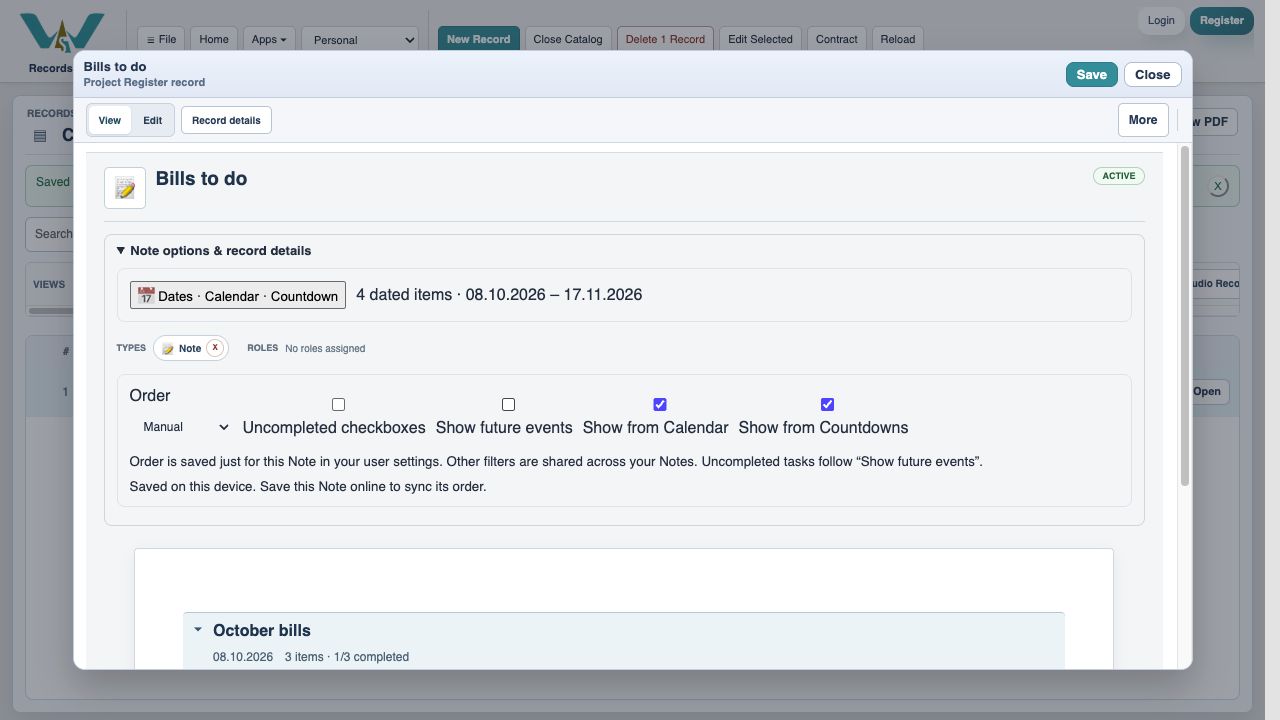This screenshot has height=720, width=1280.
Task: Enable Show future events checkbox
Action: tap(508, 404)
